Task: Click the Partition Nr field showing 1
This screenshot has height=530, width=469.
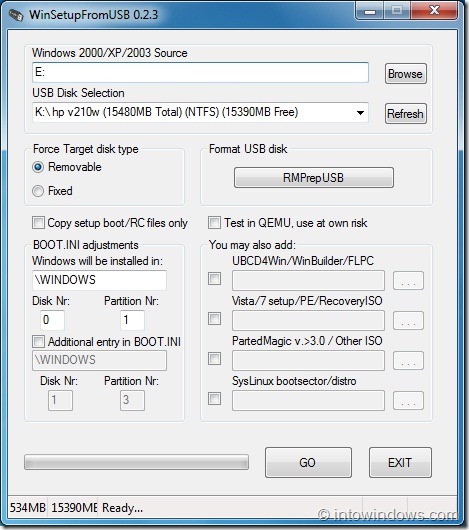Action: click(132, 320)
